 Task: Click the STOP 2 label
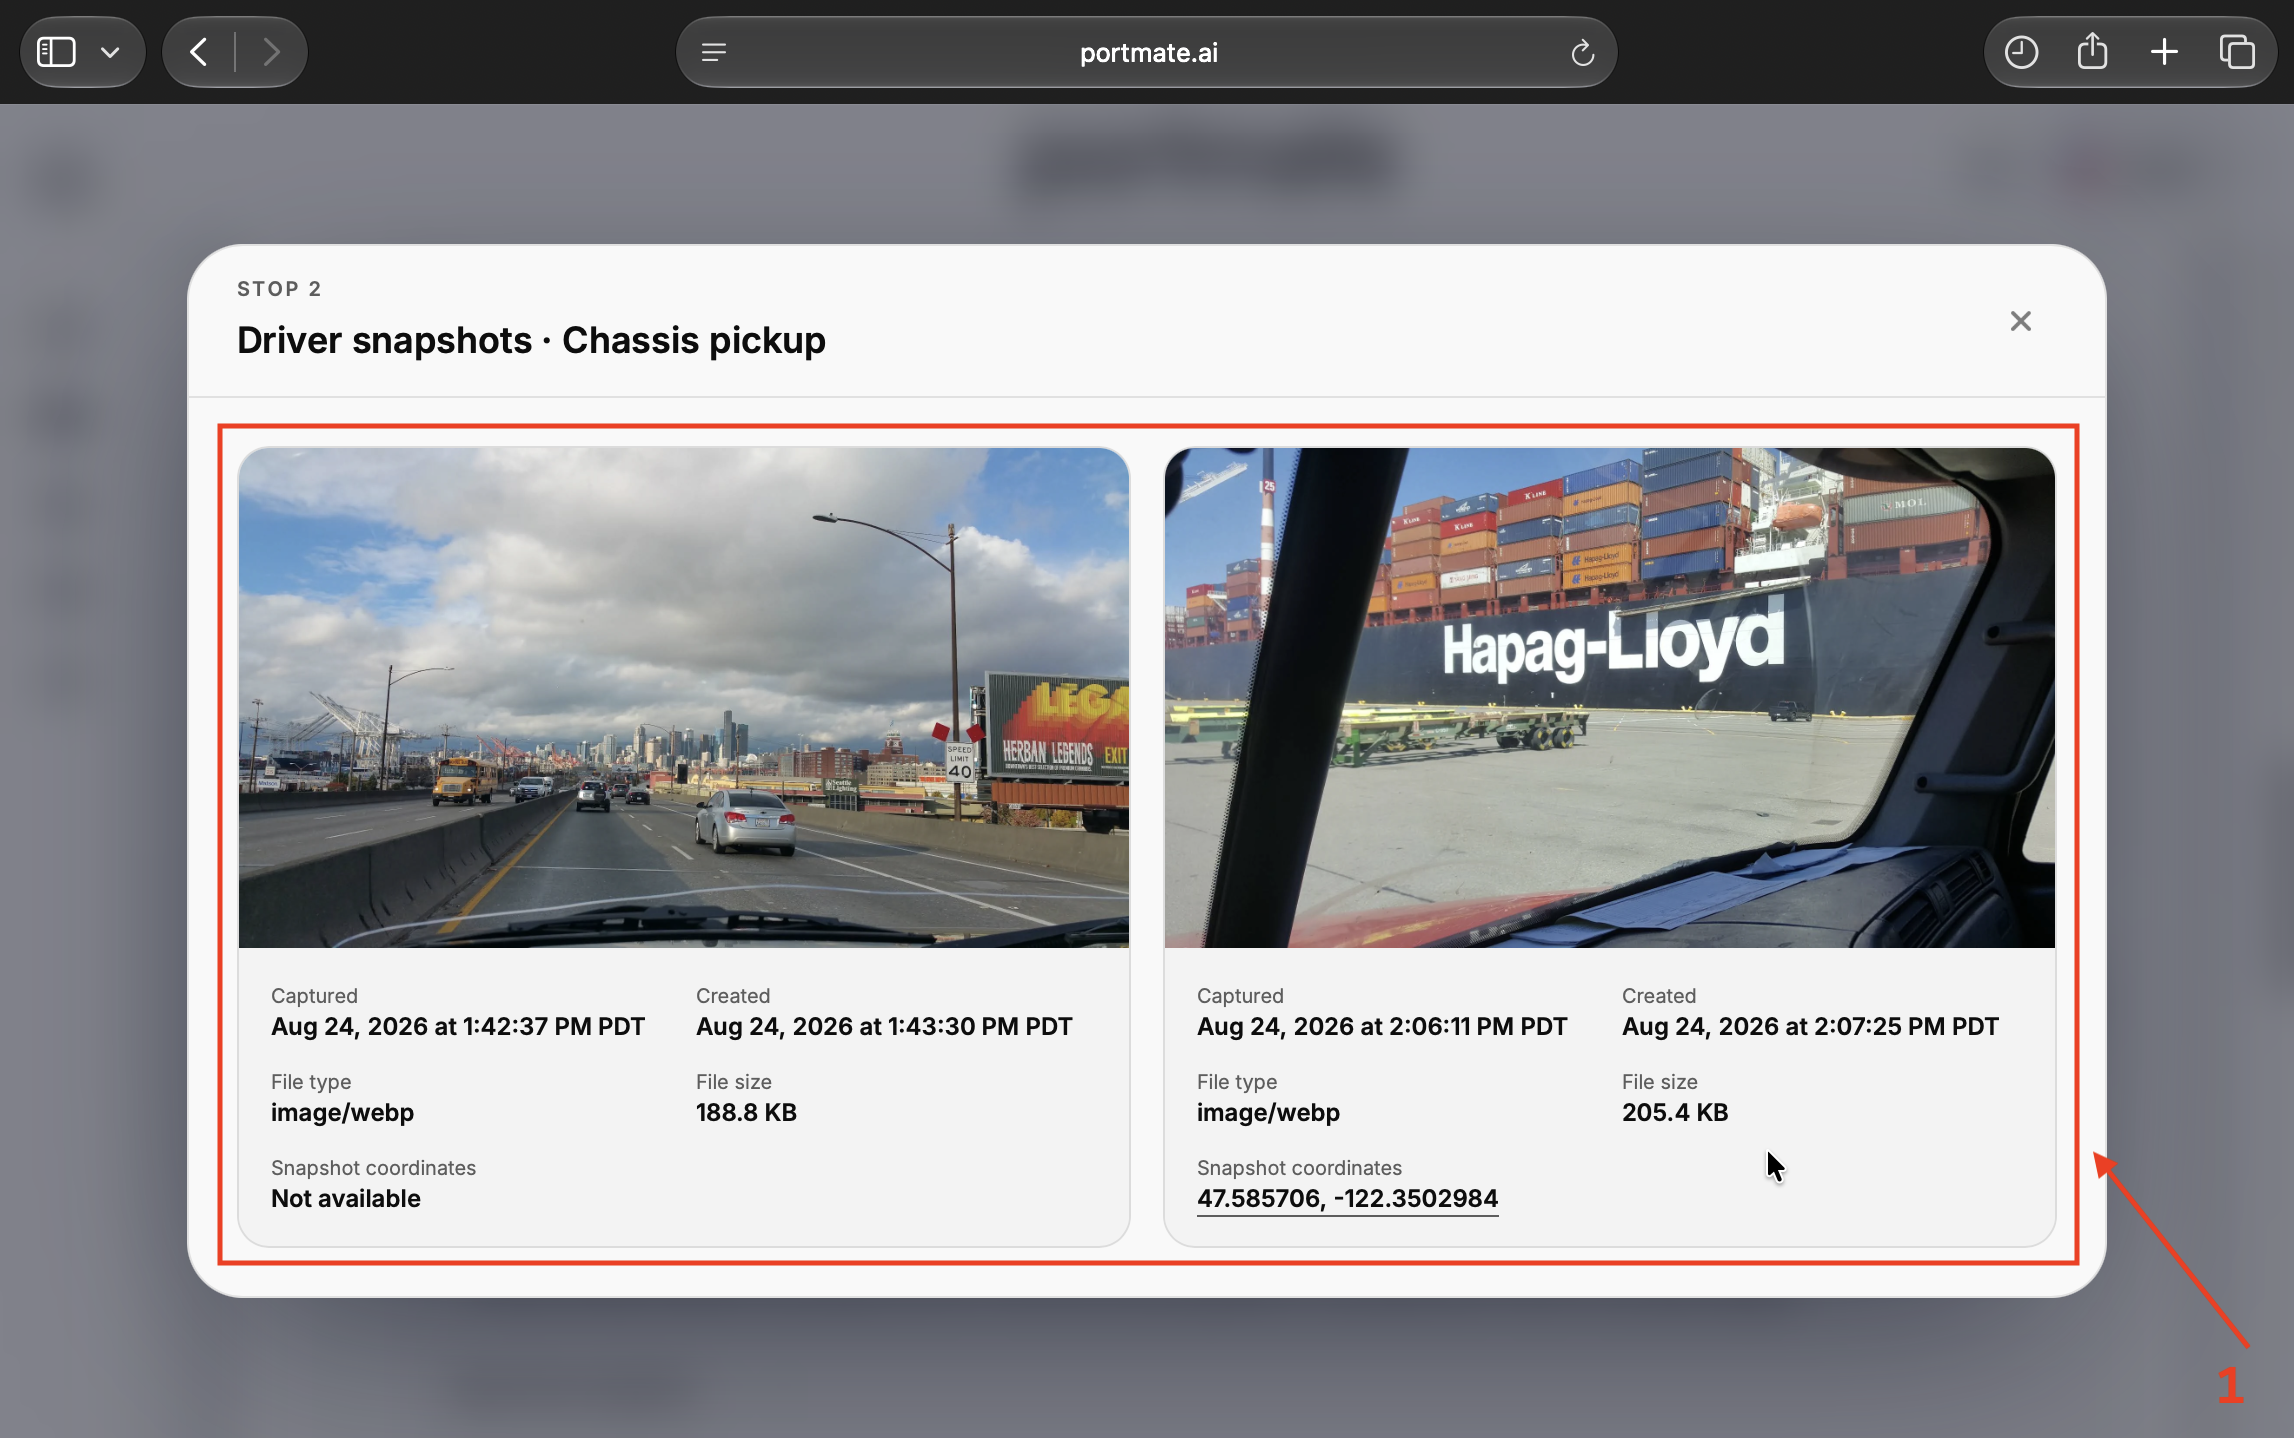[279, 289]
